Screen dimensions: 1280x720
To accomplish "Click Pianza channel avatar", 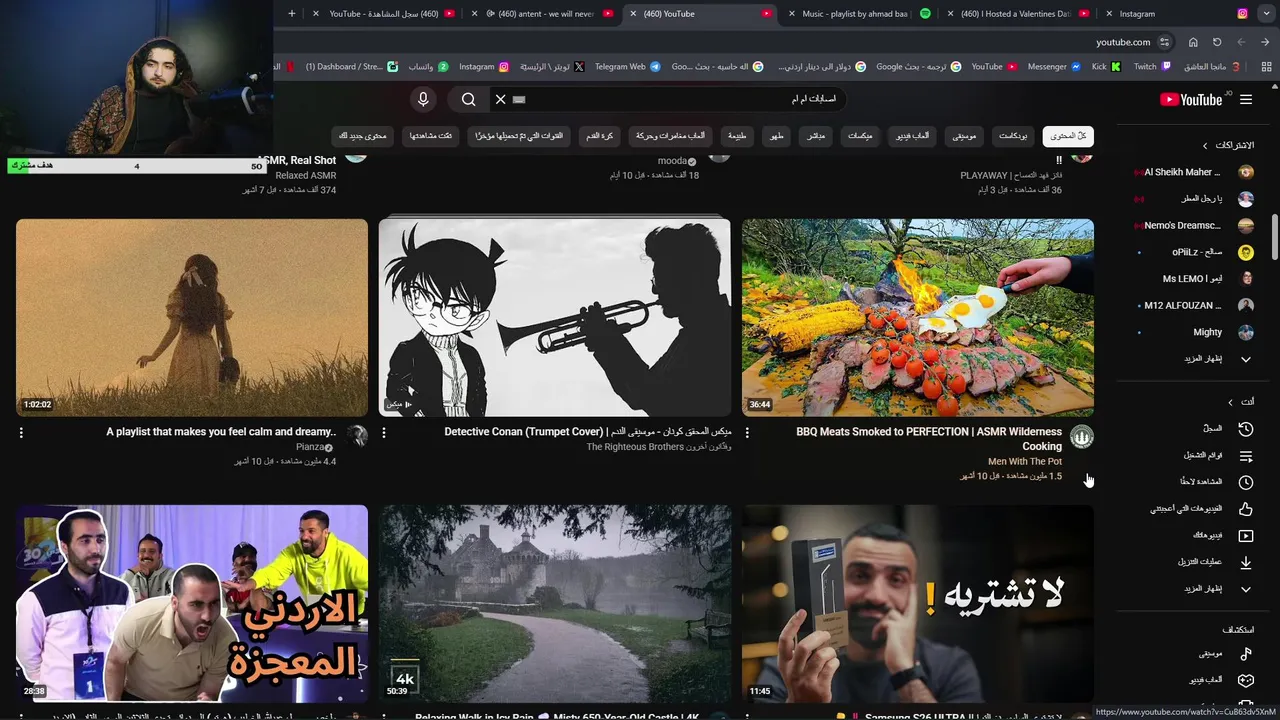I will point(356,436).
